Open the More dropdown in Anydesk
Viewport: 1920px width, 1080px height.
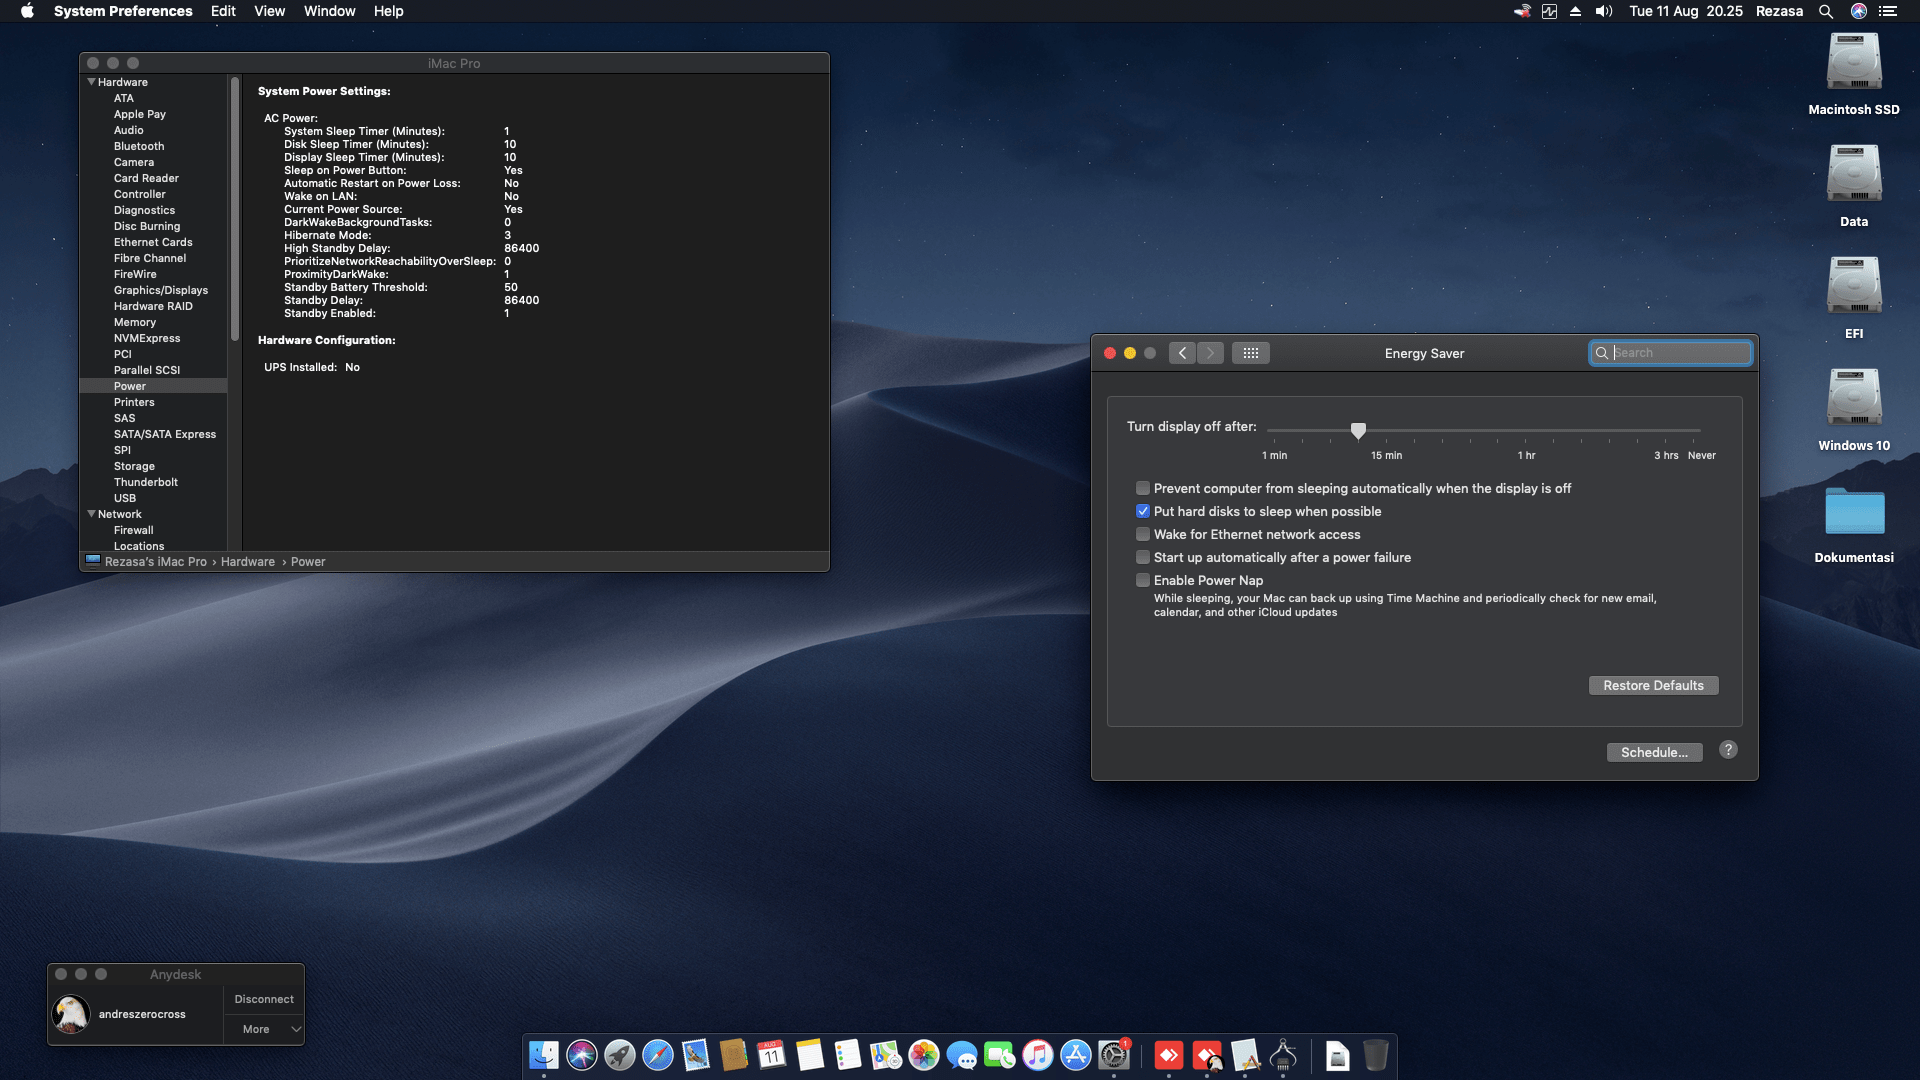[x=264, y=1029]
